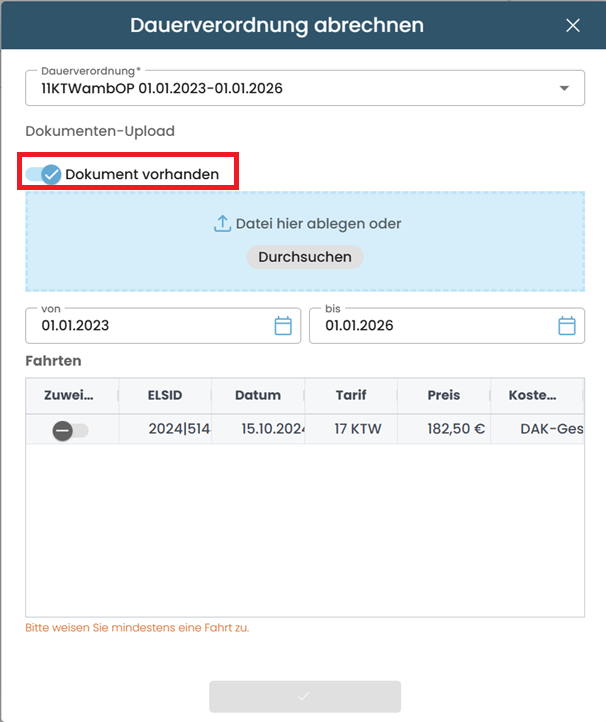Toggle the Dokument vorhanden switch
Image resolution: width=606 pixels, height=722 pixels.
(x=44, y=175)
